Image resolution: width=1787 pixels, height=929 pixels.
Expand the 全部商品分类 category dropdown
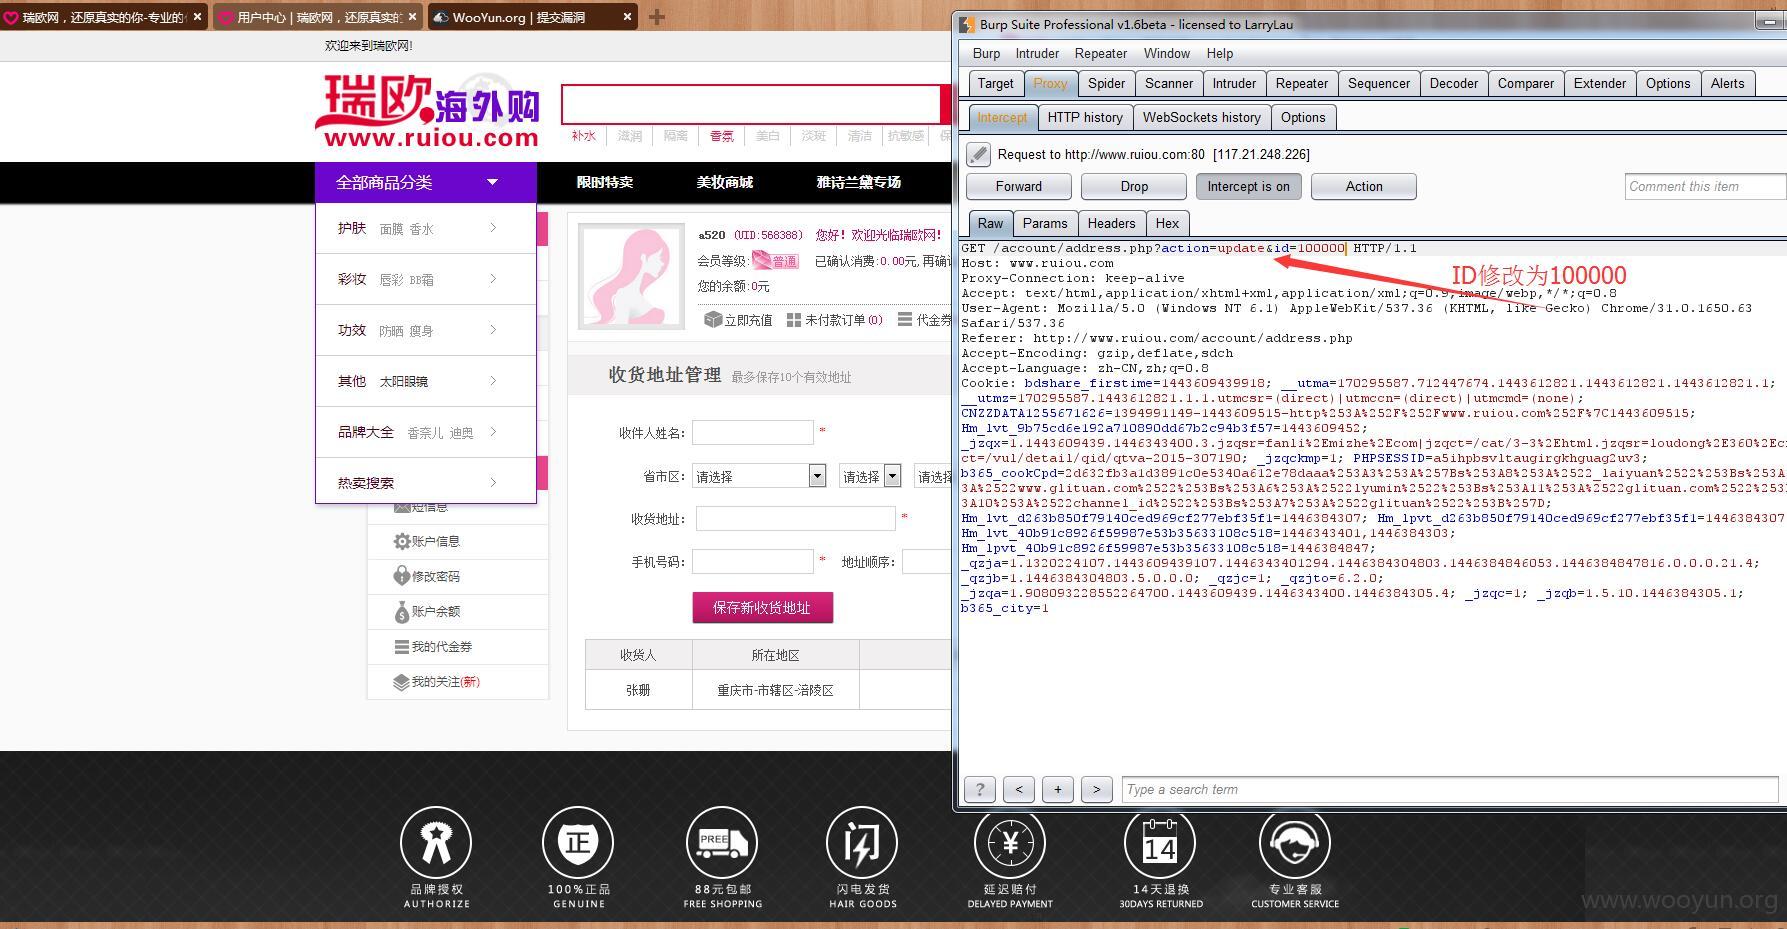click(426, 182)
